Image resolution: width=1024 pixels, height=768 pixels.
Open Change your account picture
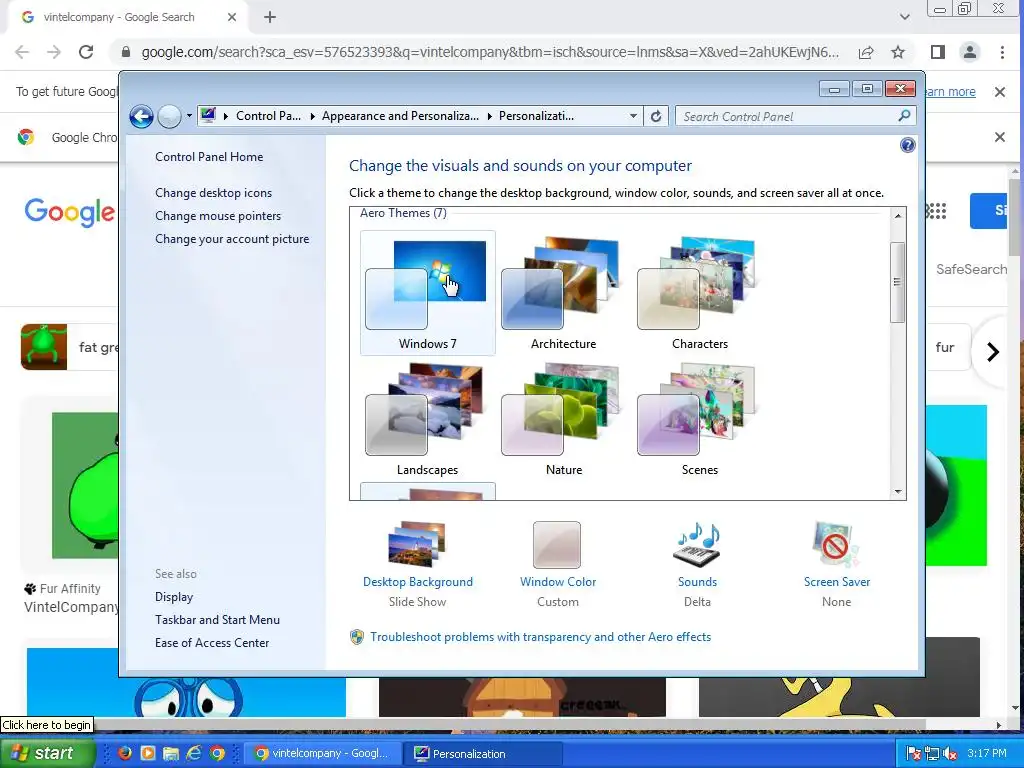click(232, 239)
